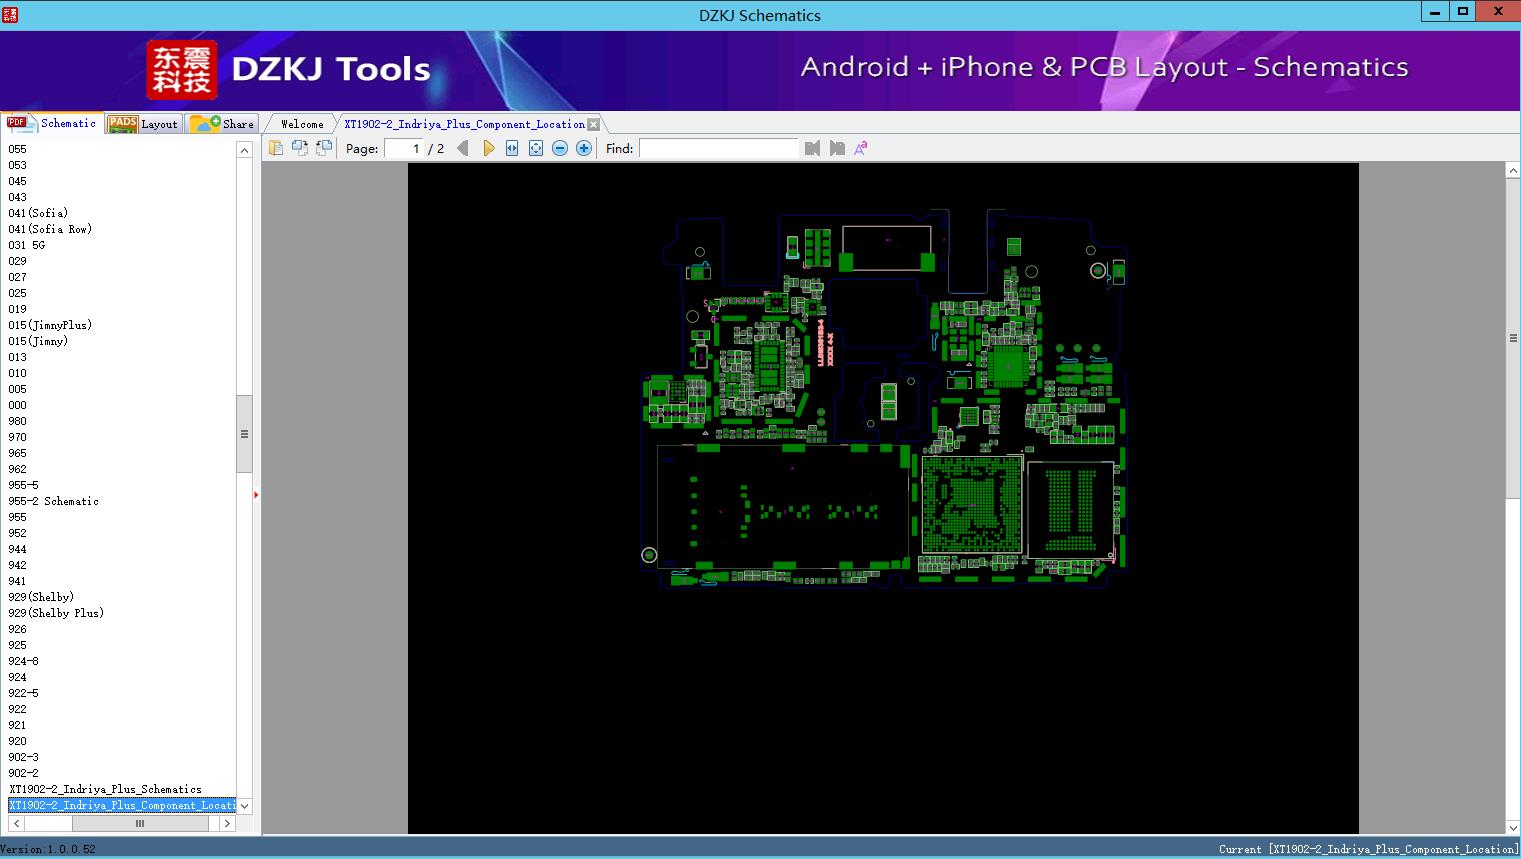Switch to the Layout tab
Screen dimensions: 1521x859
click(144, 124)
